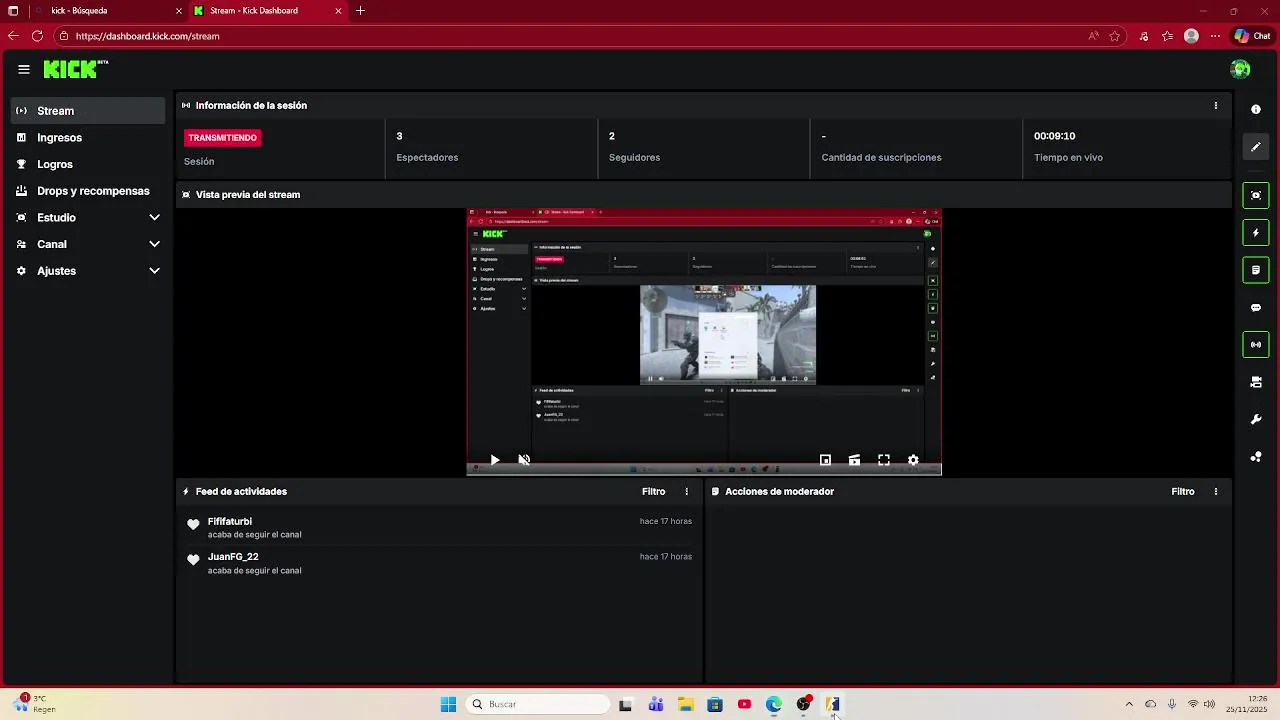
Task: Open Drops y recompensas
Action: (x=88, y=191)
